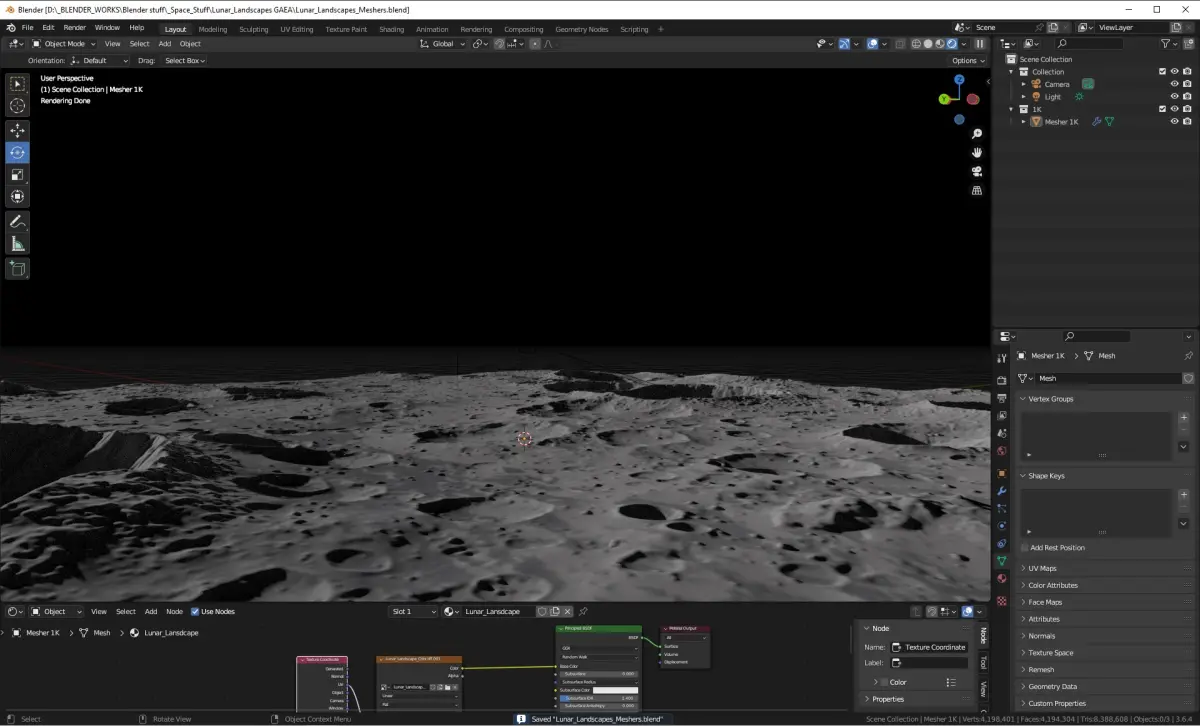Click the Texture Coordinate node name field

point(929,647)
